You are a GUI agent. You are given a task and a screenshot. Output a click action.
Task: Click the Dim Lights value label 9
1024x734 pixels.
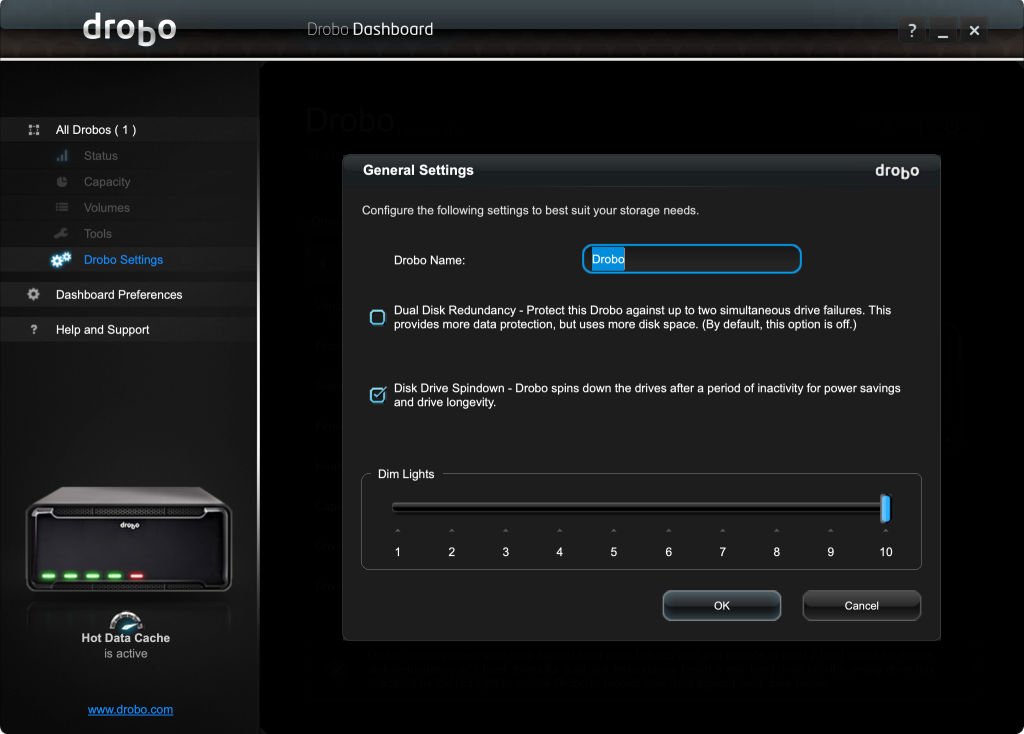click(831, 552)
